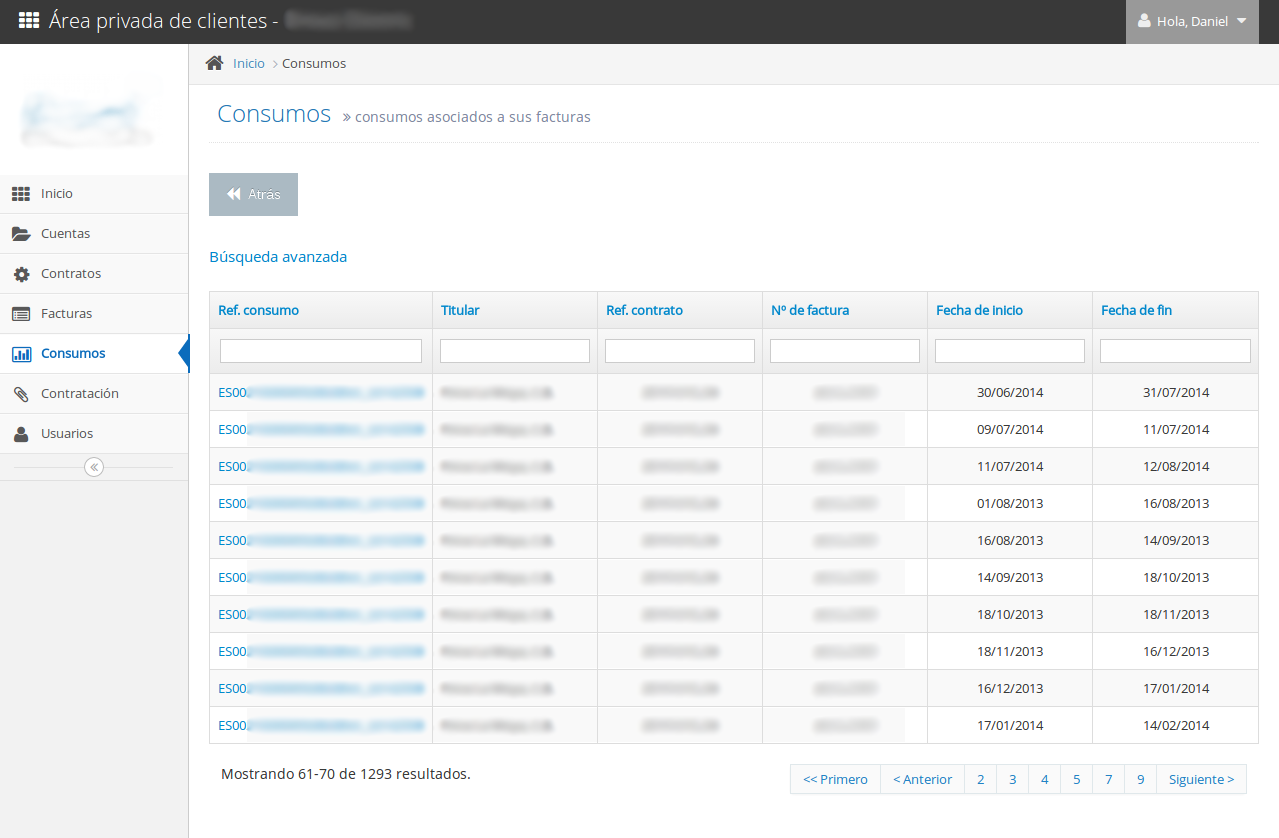Collapse the sidebar with the double-chevron button
Viewport: 1279px width, 838px height.
point(94,467)
